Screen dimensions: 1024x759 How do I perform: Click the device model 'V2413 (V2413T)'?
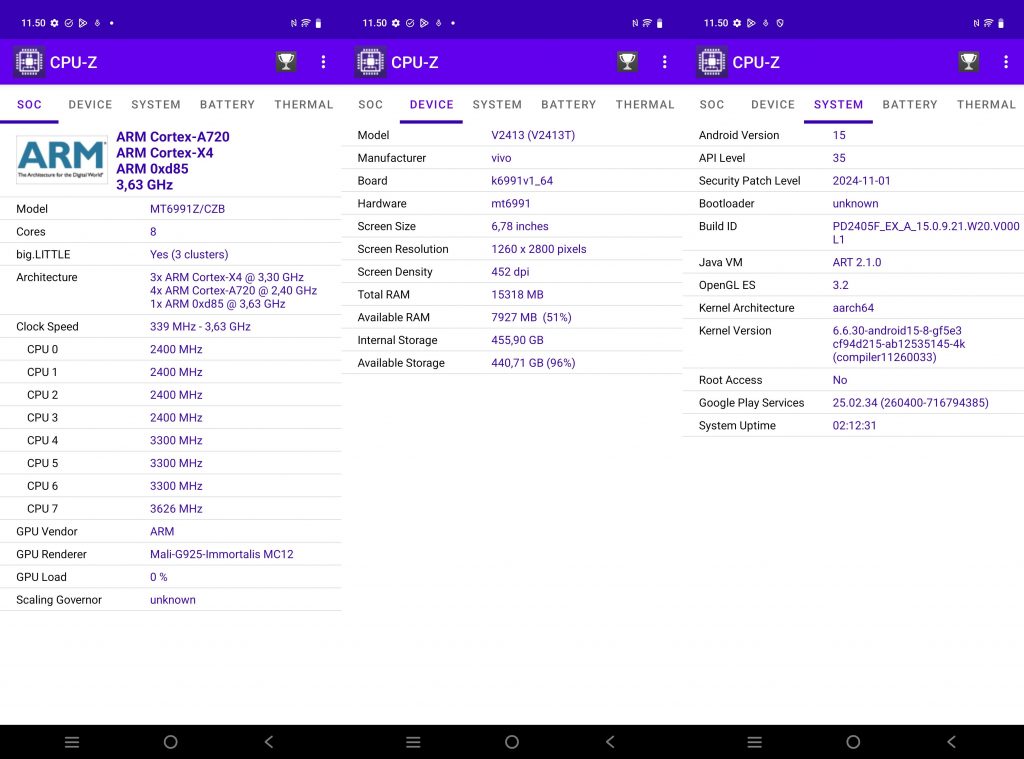point(533,135)
